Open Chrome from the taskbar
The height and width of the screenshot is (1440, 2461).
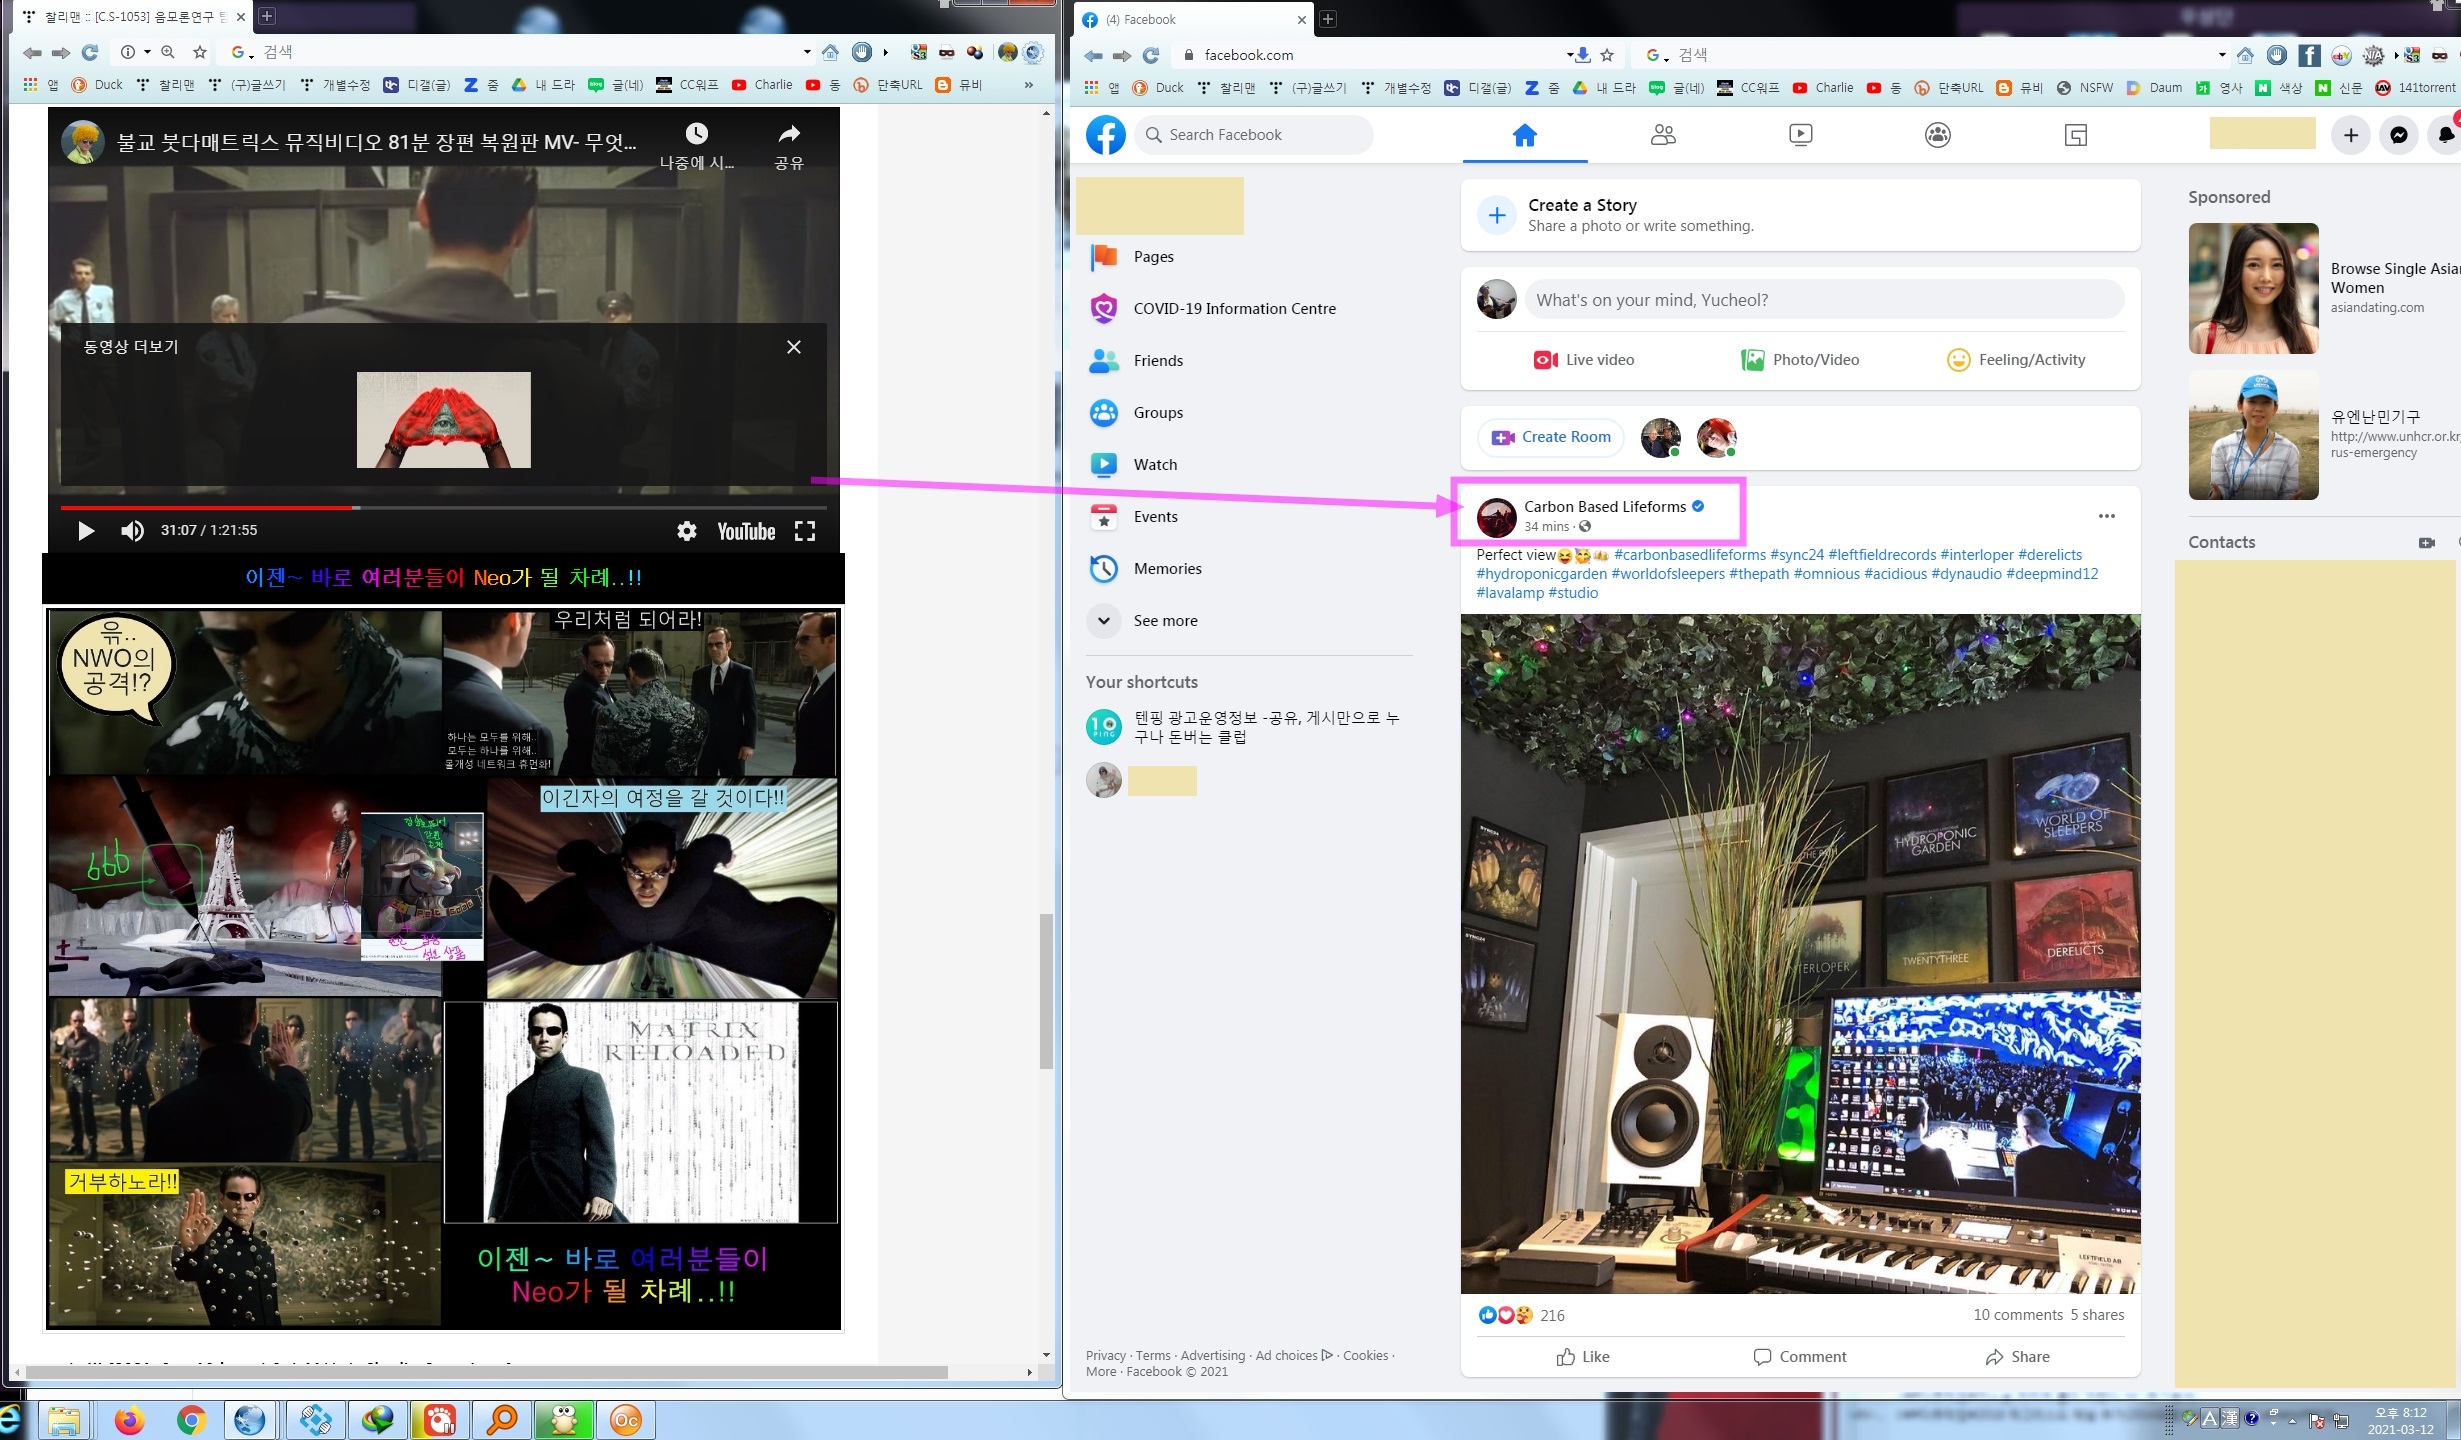[x=191, y=1420]
